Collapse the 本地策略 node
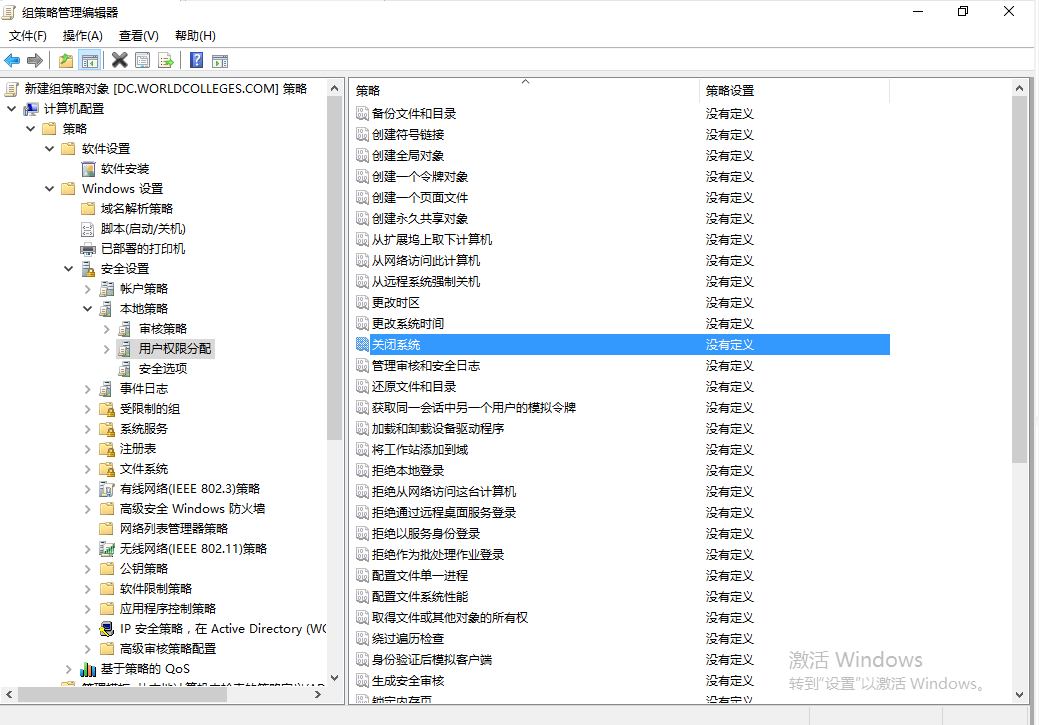Viewport: 1039px width, 725px height. 87,309
